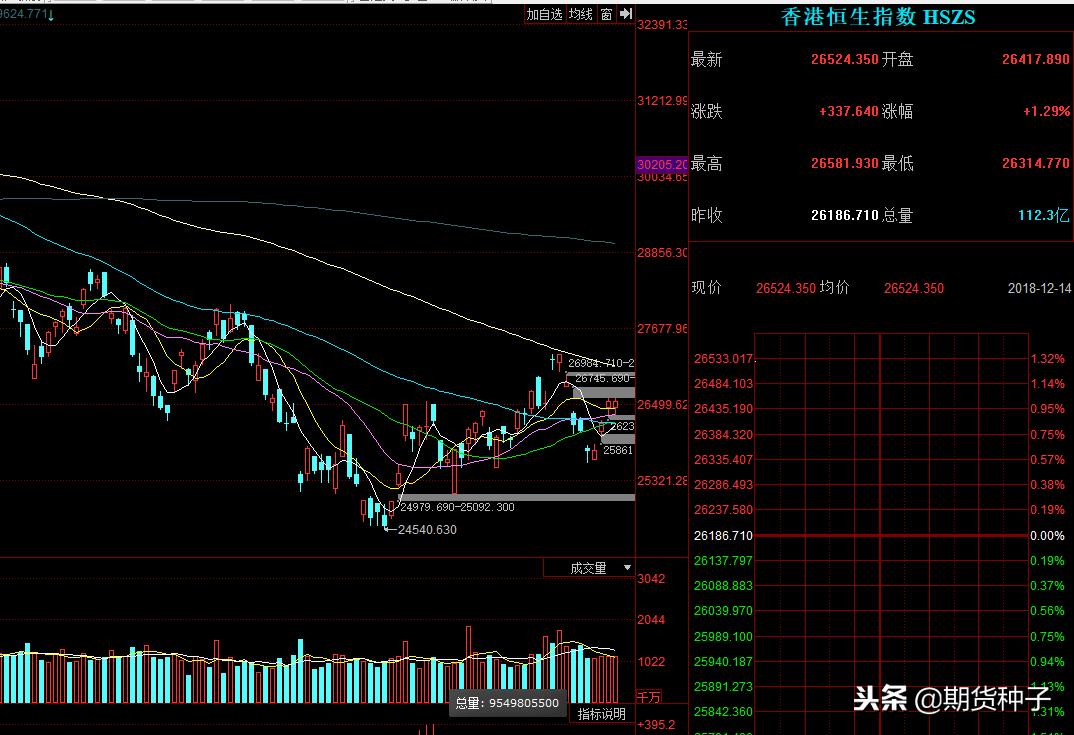Click the 昨收 value in the quote panel
The width and height of the screenshot is (1074, 735).
click(x=845, y=215)
